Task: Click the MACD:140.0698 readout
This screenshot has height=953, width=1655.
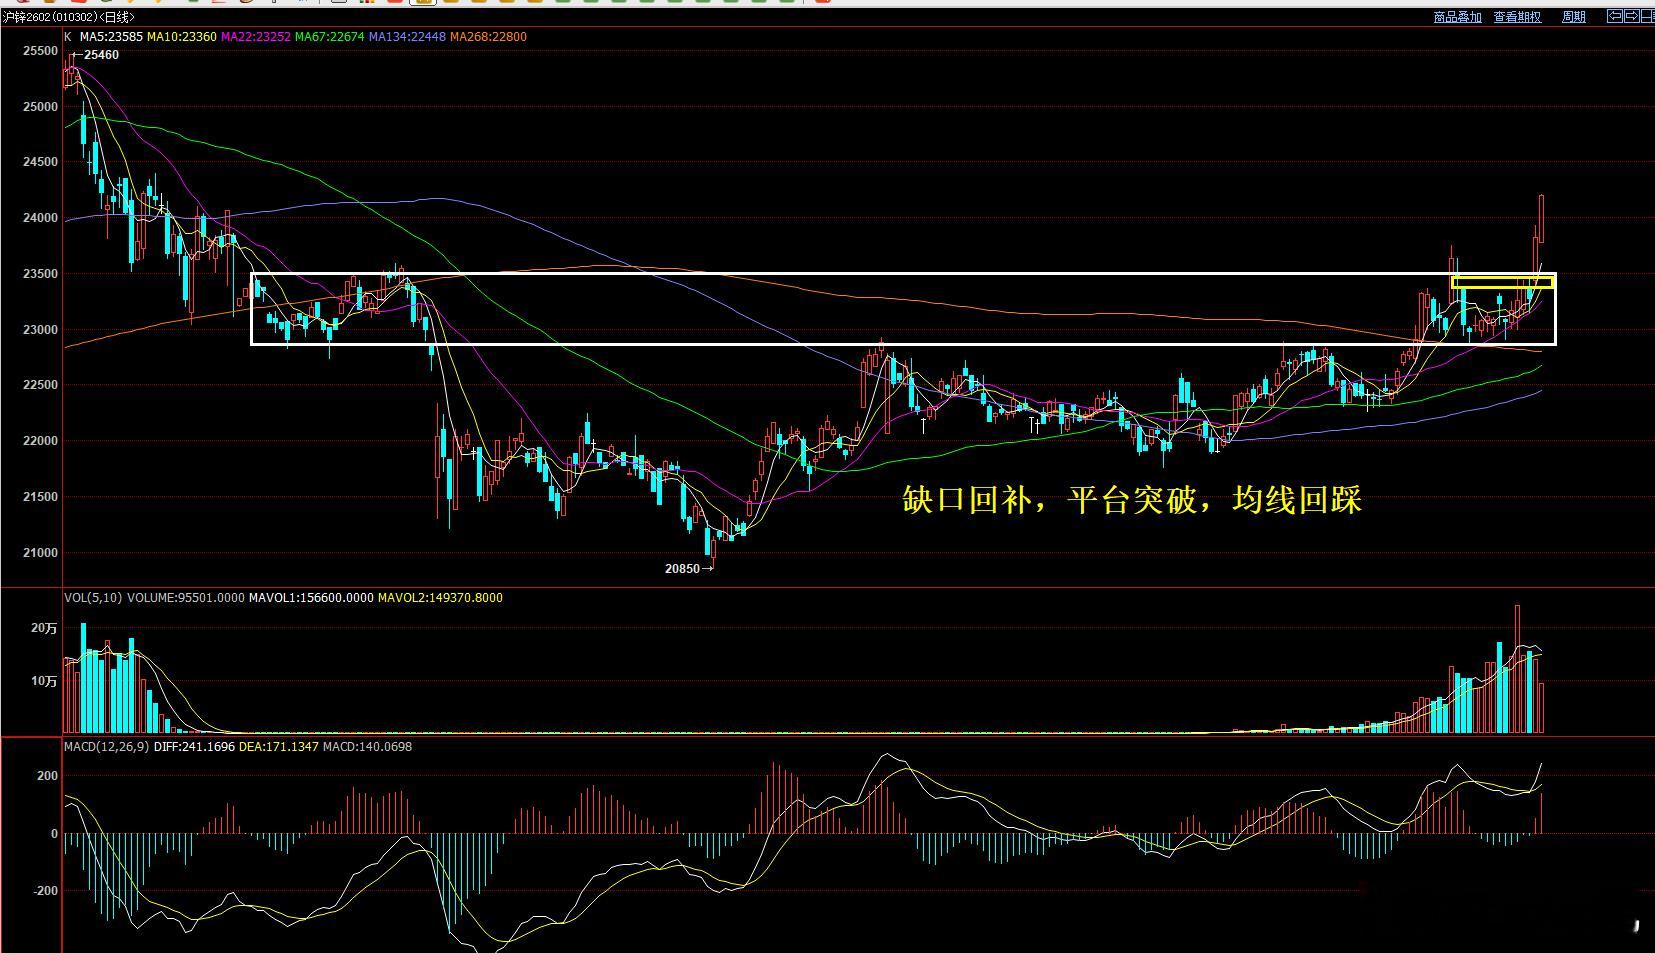Action: pos(367,747)
